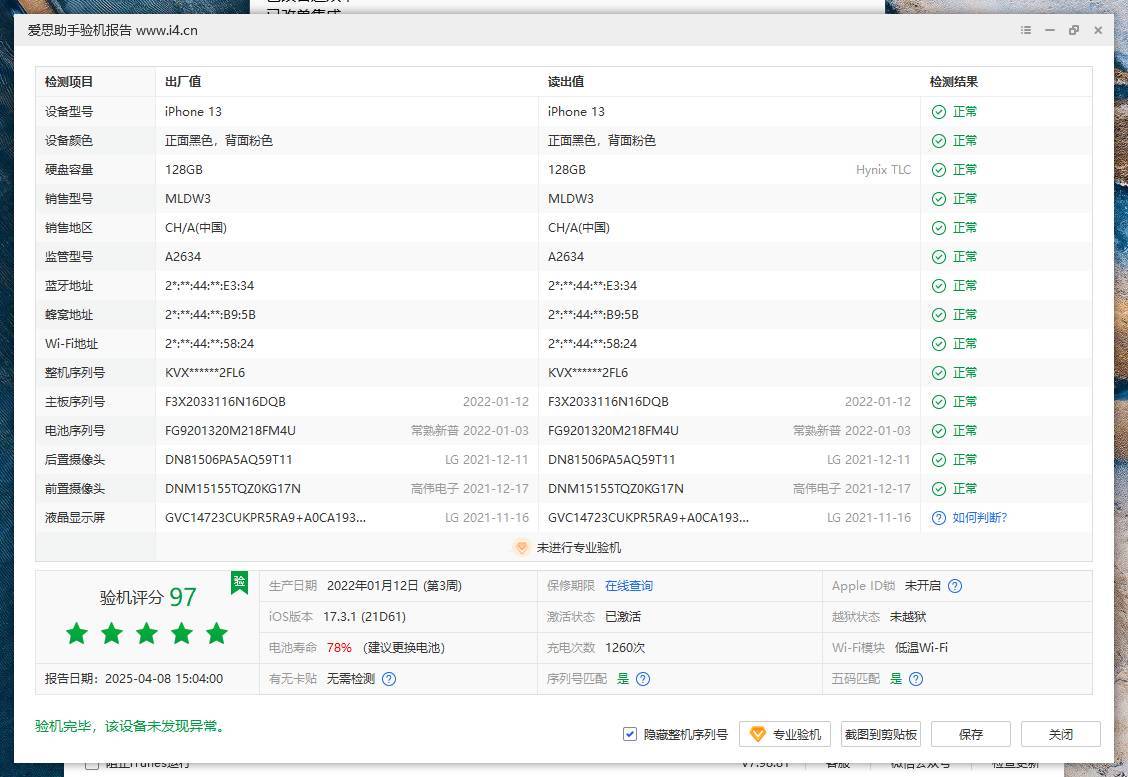Minimize the 验机报告 window
The height and width of the screenshot is (777, 1128).
pyautogui.click(x=1050, y=30)
